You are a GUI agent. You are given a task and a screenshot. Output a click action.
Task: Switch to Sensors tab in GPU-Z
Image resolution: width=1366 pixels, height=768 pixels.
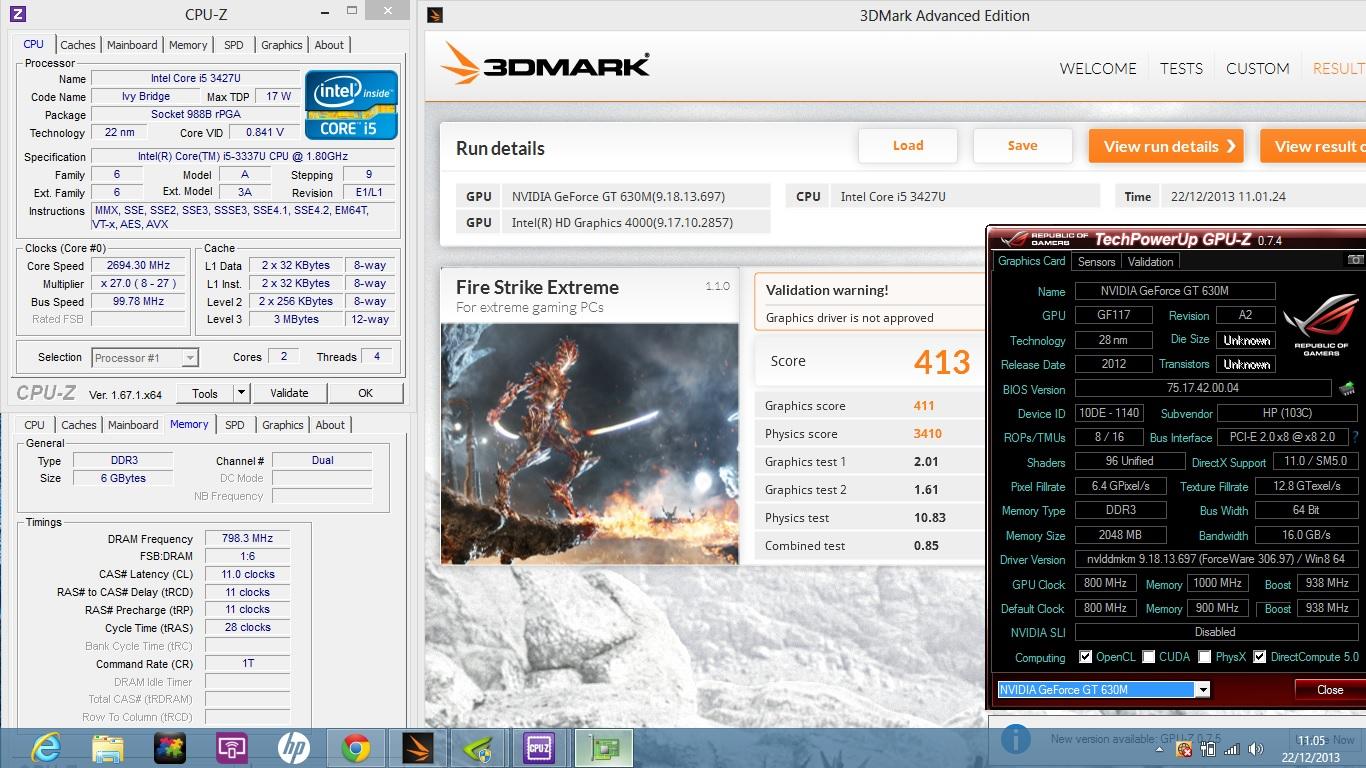click(1096, 261)
